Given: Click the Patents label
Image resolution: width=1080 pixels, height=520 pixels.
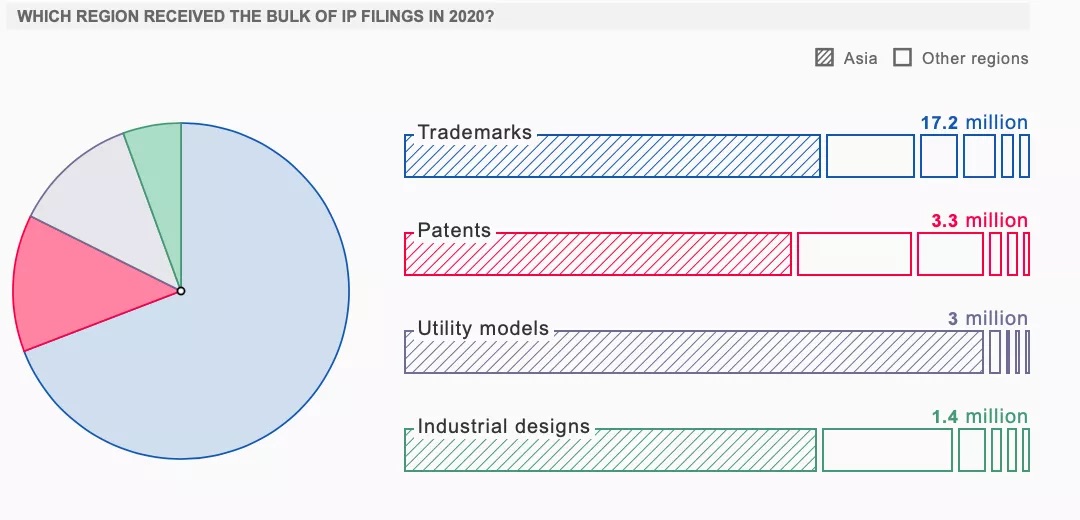Looking at the screenshot, I should tap(454, 230).
